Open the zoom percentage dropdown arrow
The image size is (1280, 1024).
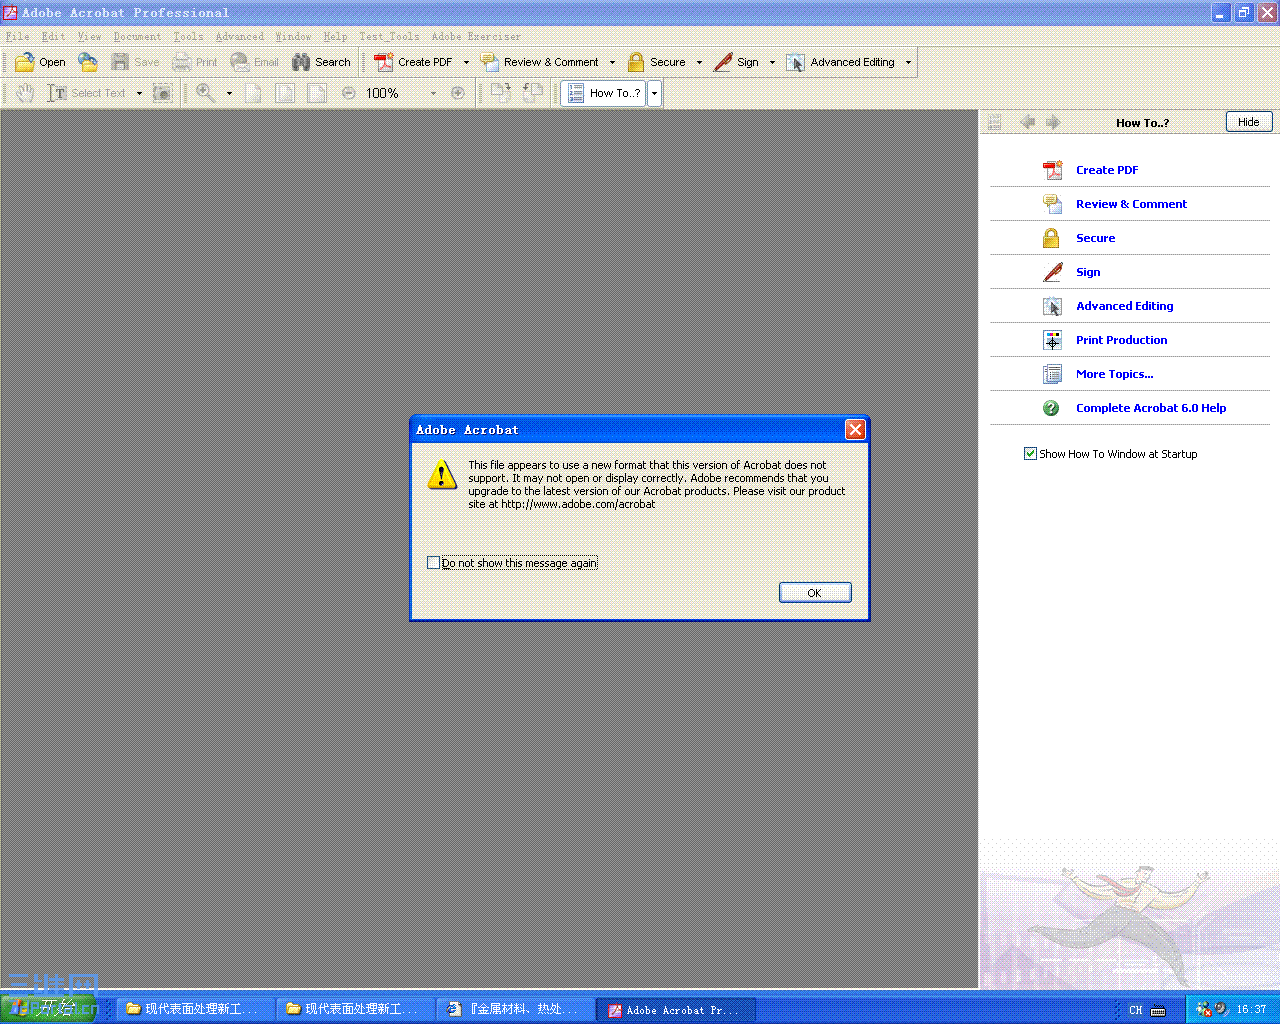click(x=433, y=93)
